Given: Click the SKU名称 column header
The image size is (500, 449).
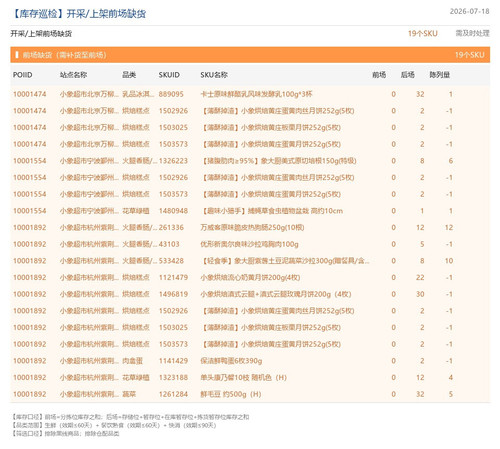Looking at the screenshot, I should pyautogui.click(x=214, y=75).
